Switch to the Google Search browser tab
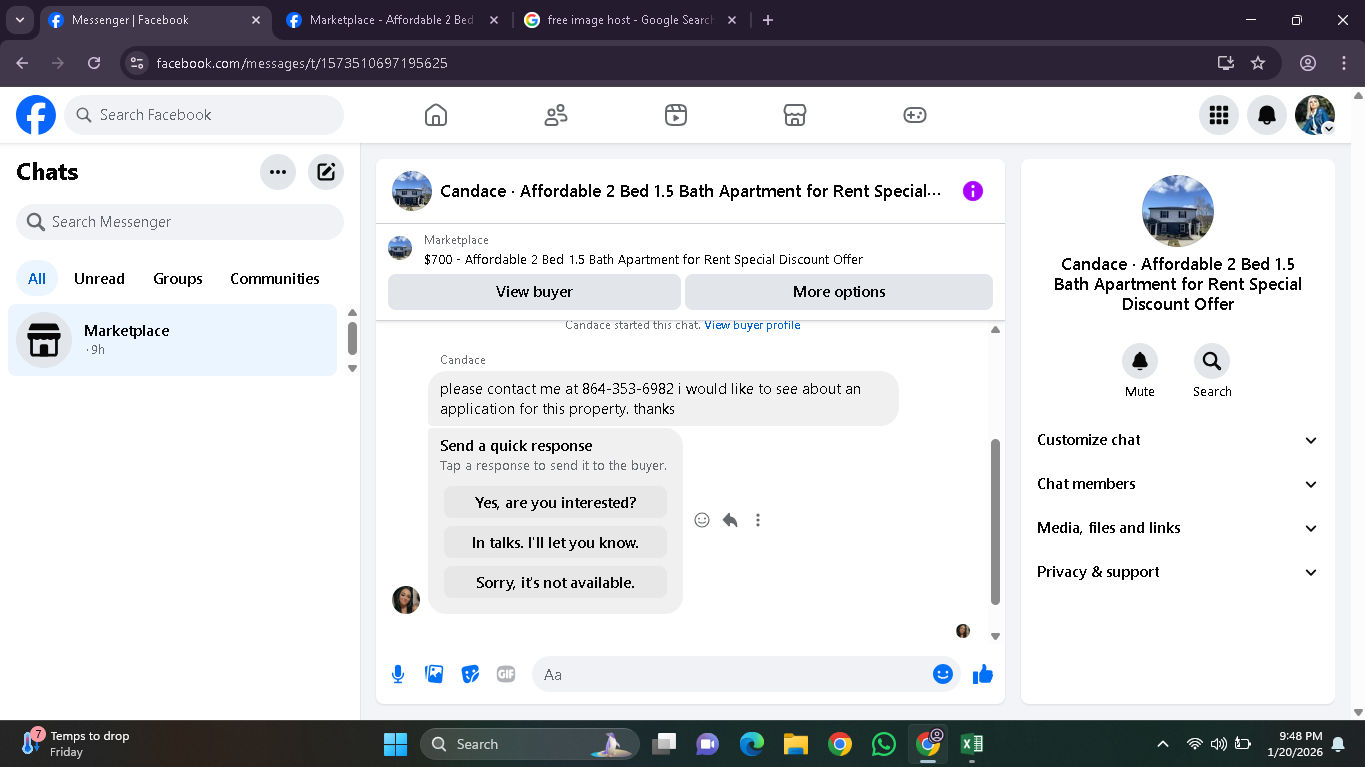The width and height of the screenshot is (1365, 767). pos(630,20)
